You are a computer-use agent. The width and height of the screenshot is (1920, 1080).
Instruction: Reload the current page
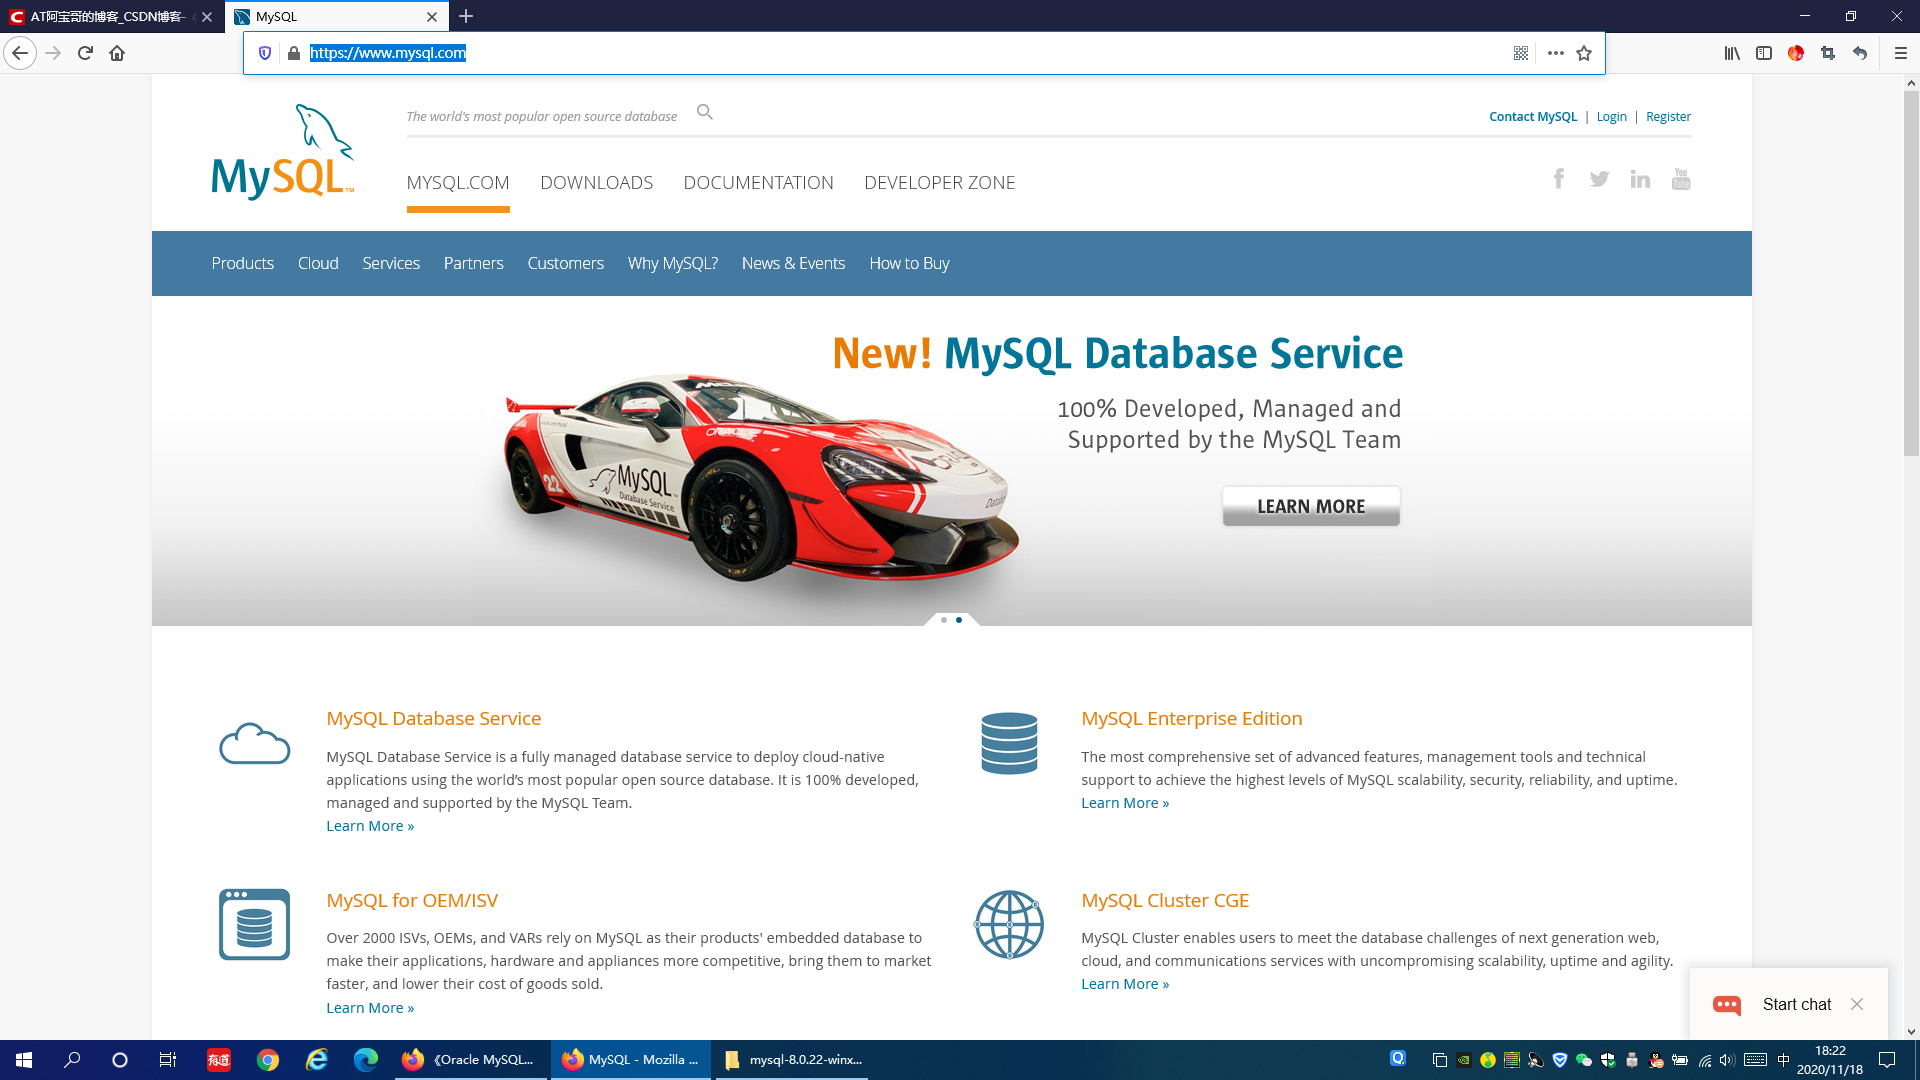coord(85,53)
